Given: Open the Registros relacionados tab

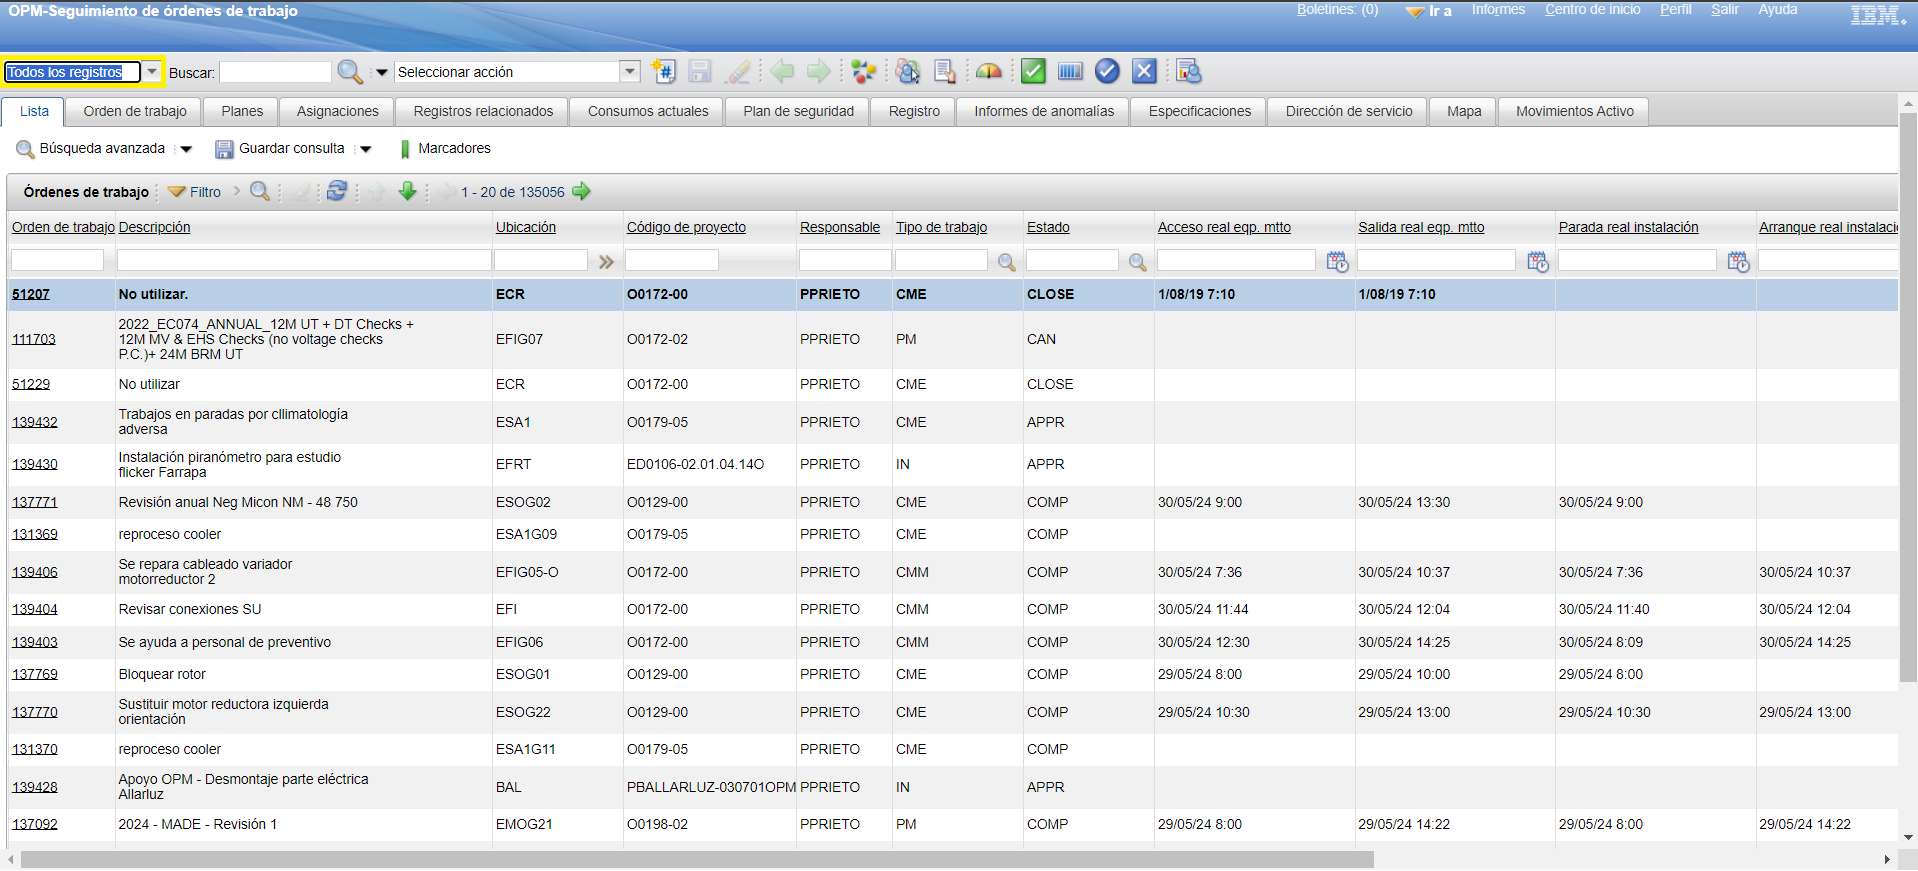Looking at the screenshot, I should [x=483, y=111].
